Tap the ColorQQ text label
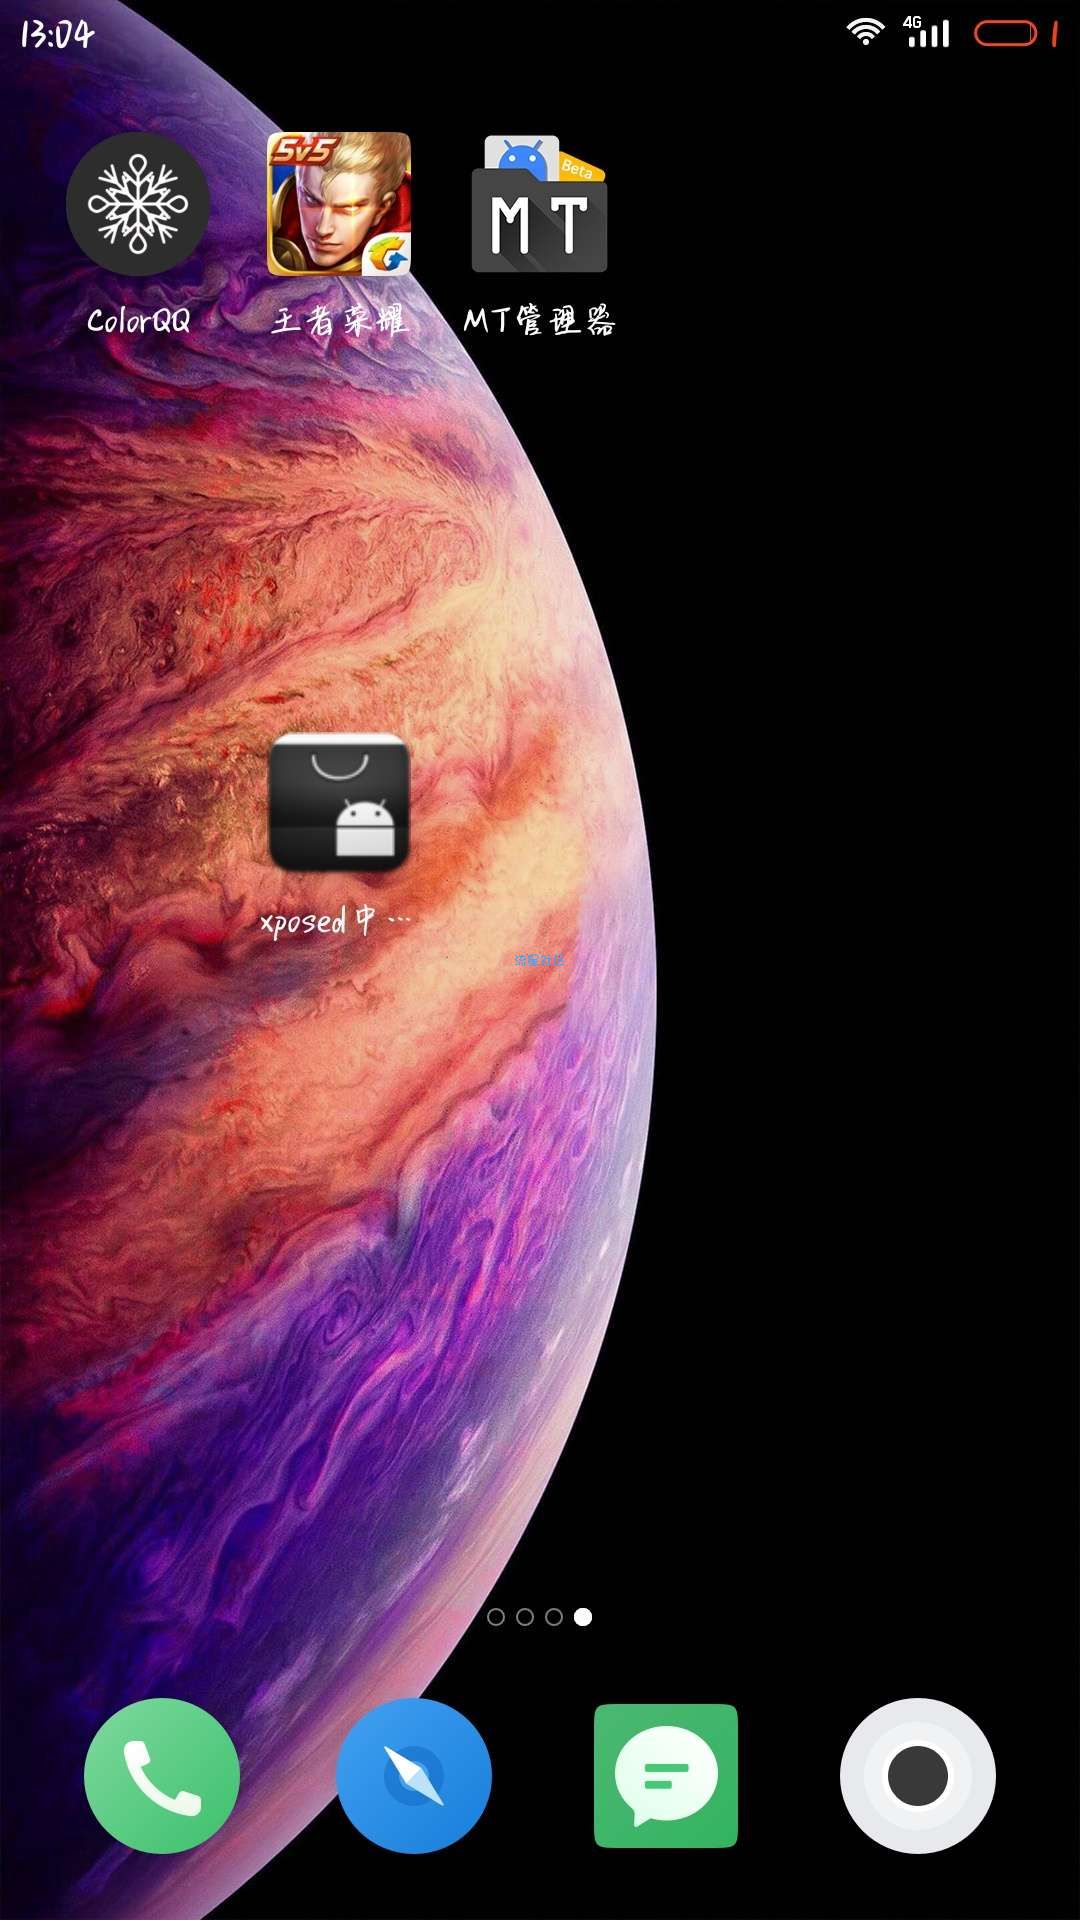 click(138, 321)
